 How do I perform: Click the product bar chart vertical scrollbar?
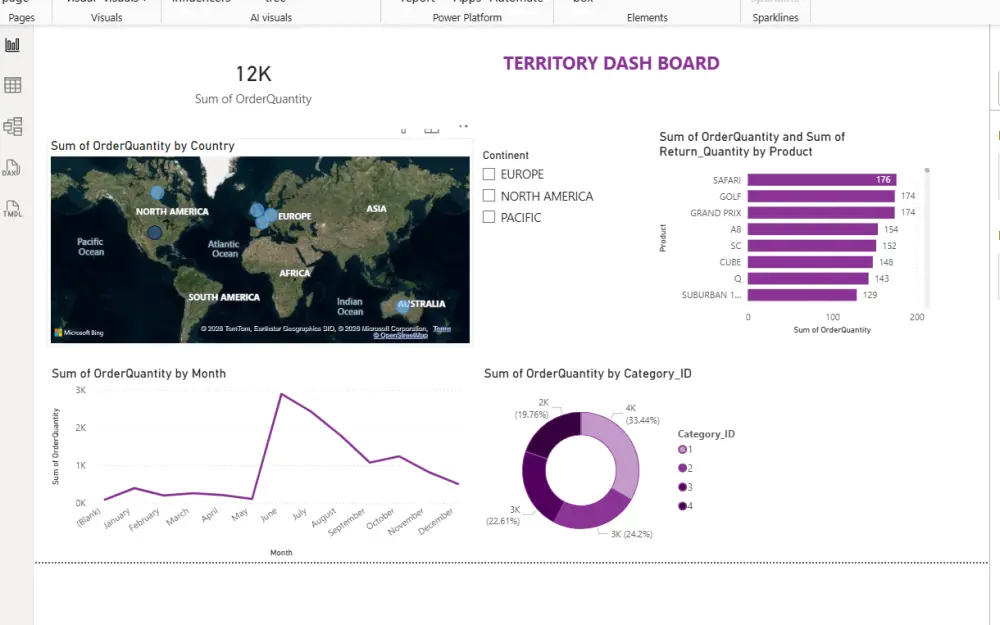click(927, 239)
